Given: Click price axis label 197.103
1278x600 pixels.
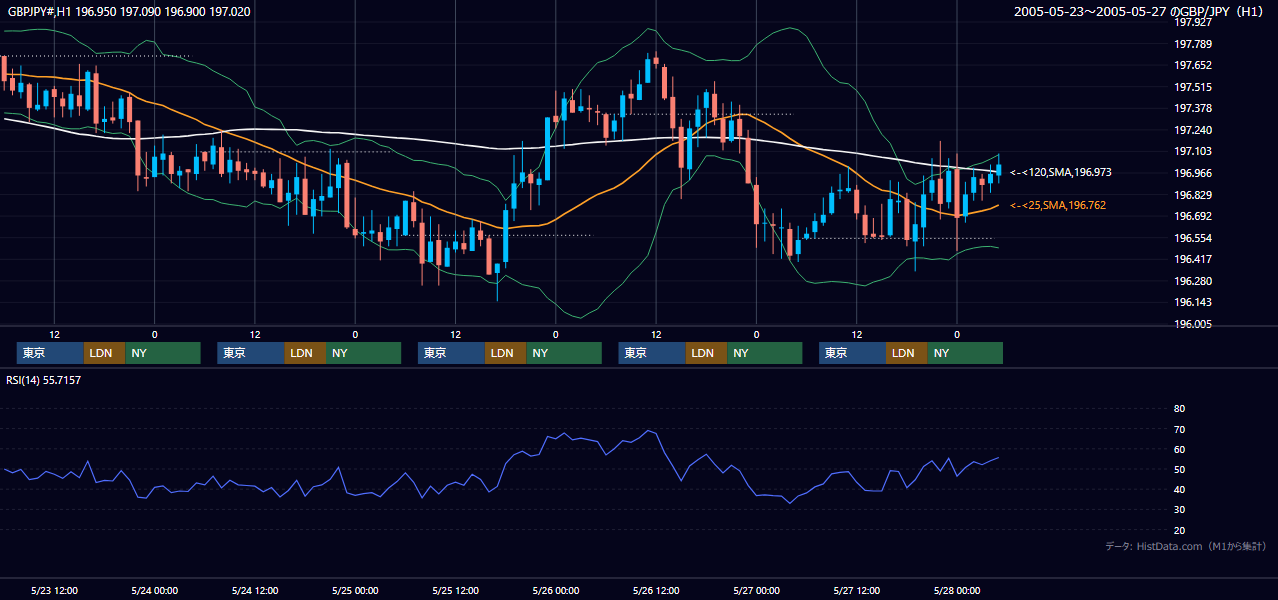Looking at the screenshot, I should (x=1192, y=151).
